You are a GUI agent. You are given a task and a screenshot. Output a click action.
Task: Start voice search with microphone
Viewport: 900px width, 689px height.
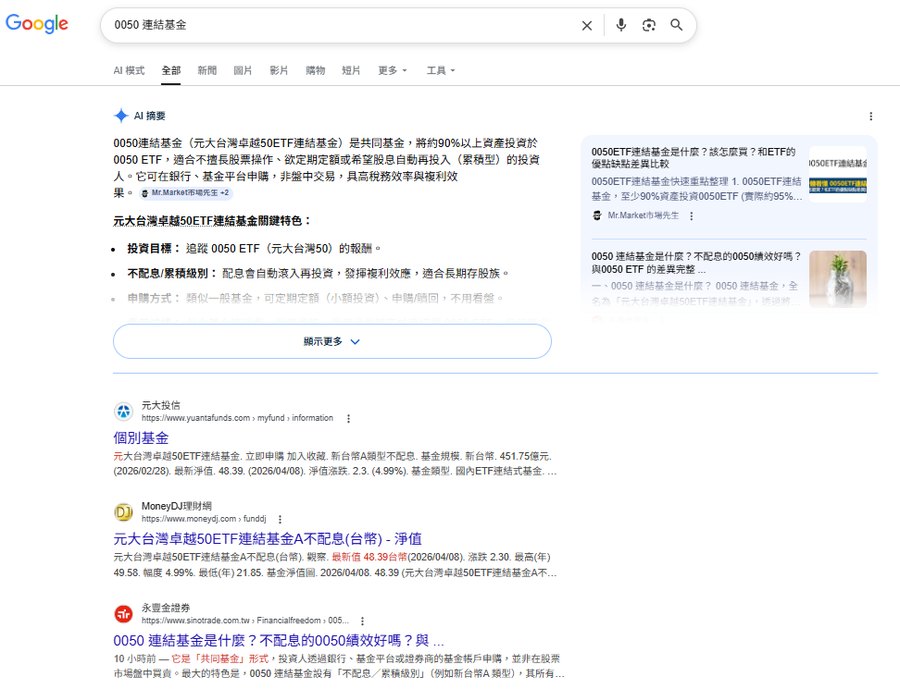(621, 25)
